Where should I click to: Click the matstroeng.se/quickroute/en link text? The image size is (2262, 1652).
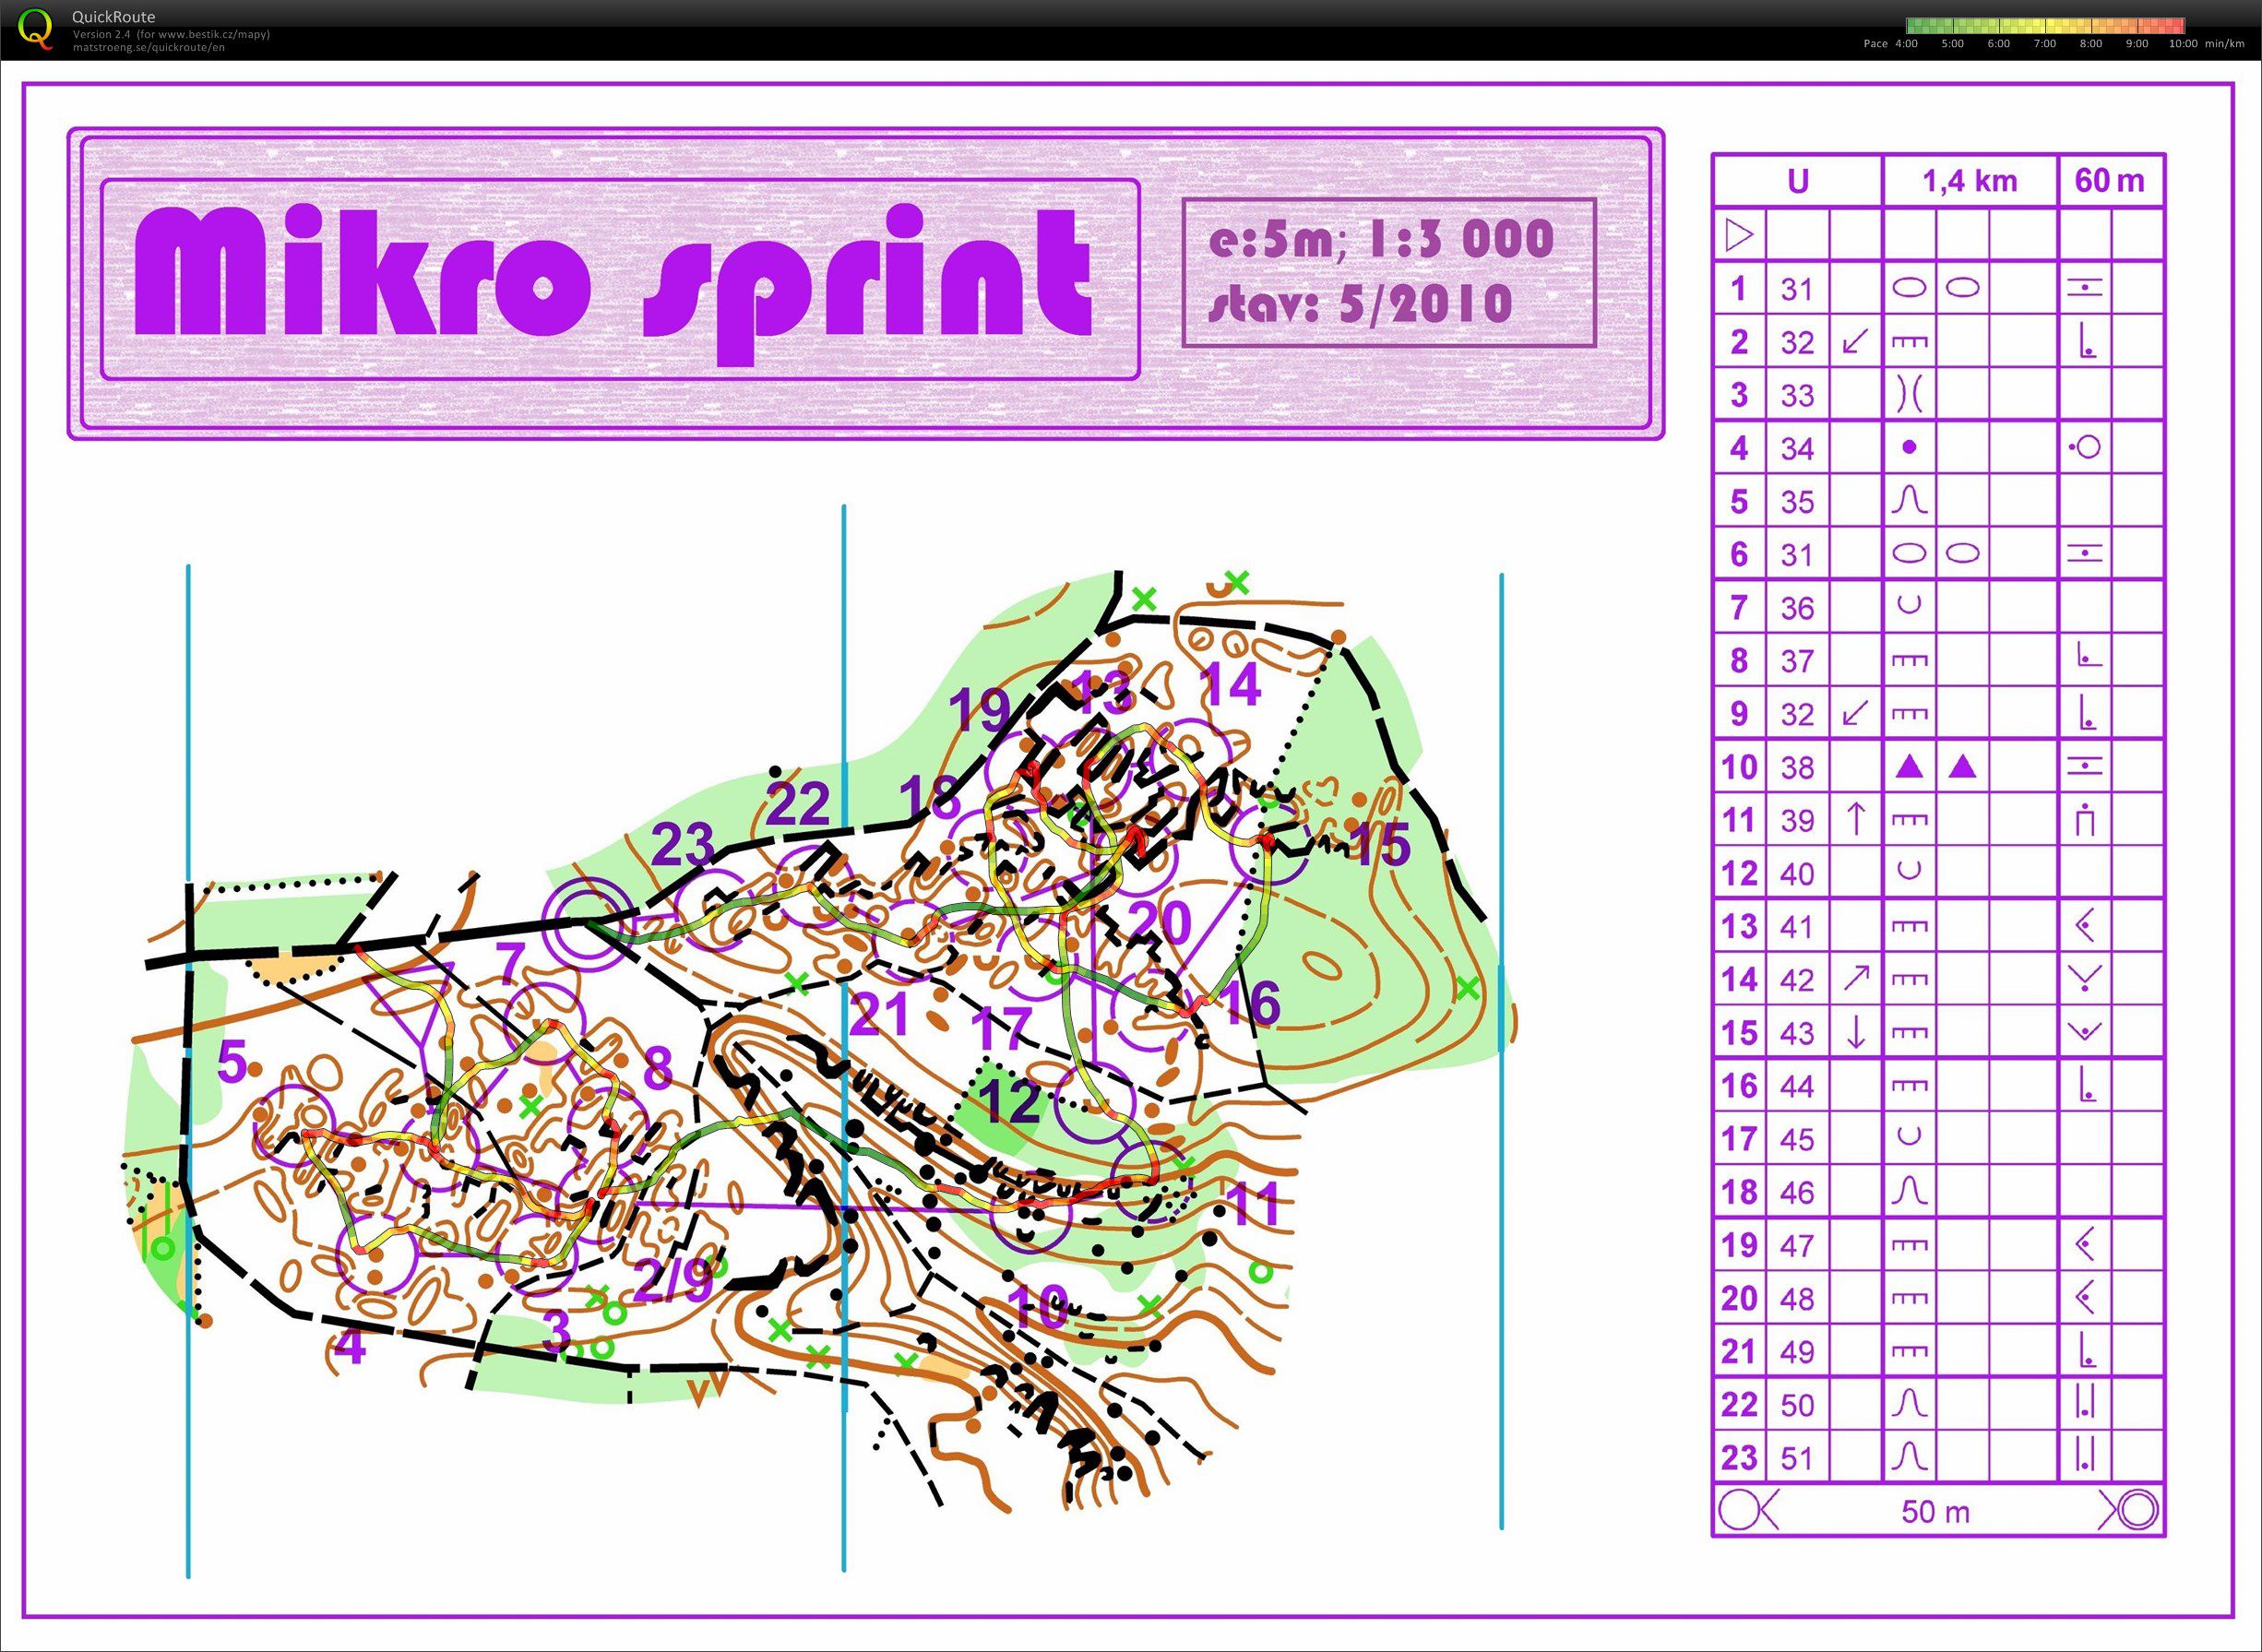tap(149, 48)
